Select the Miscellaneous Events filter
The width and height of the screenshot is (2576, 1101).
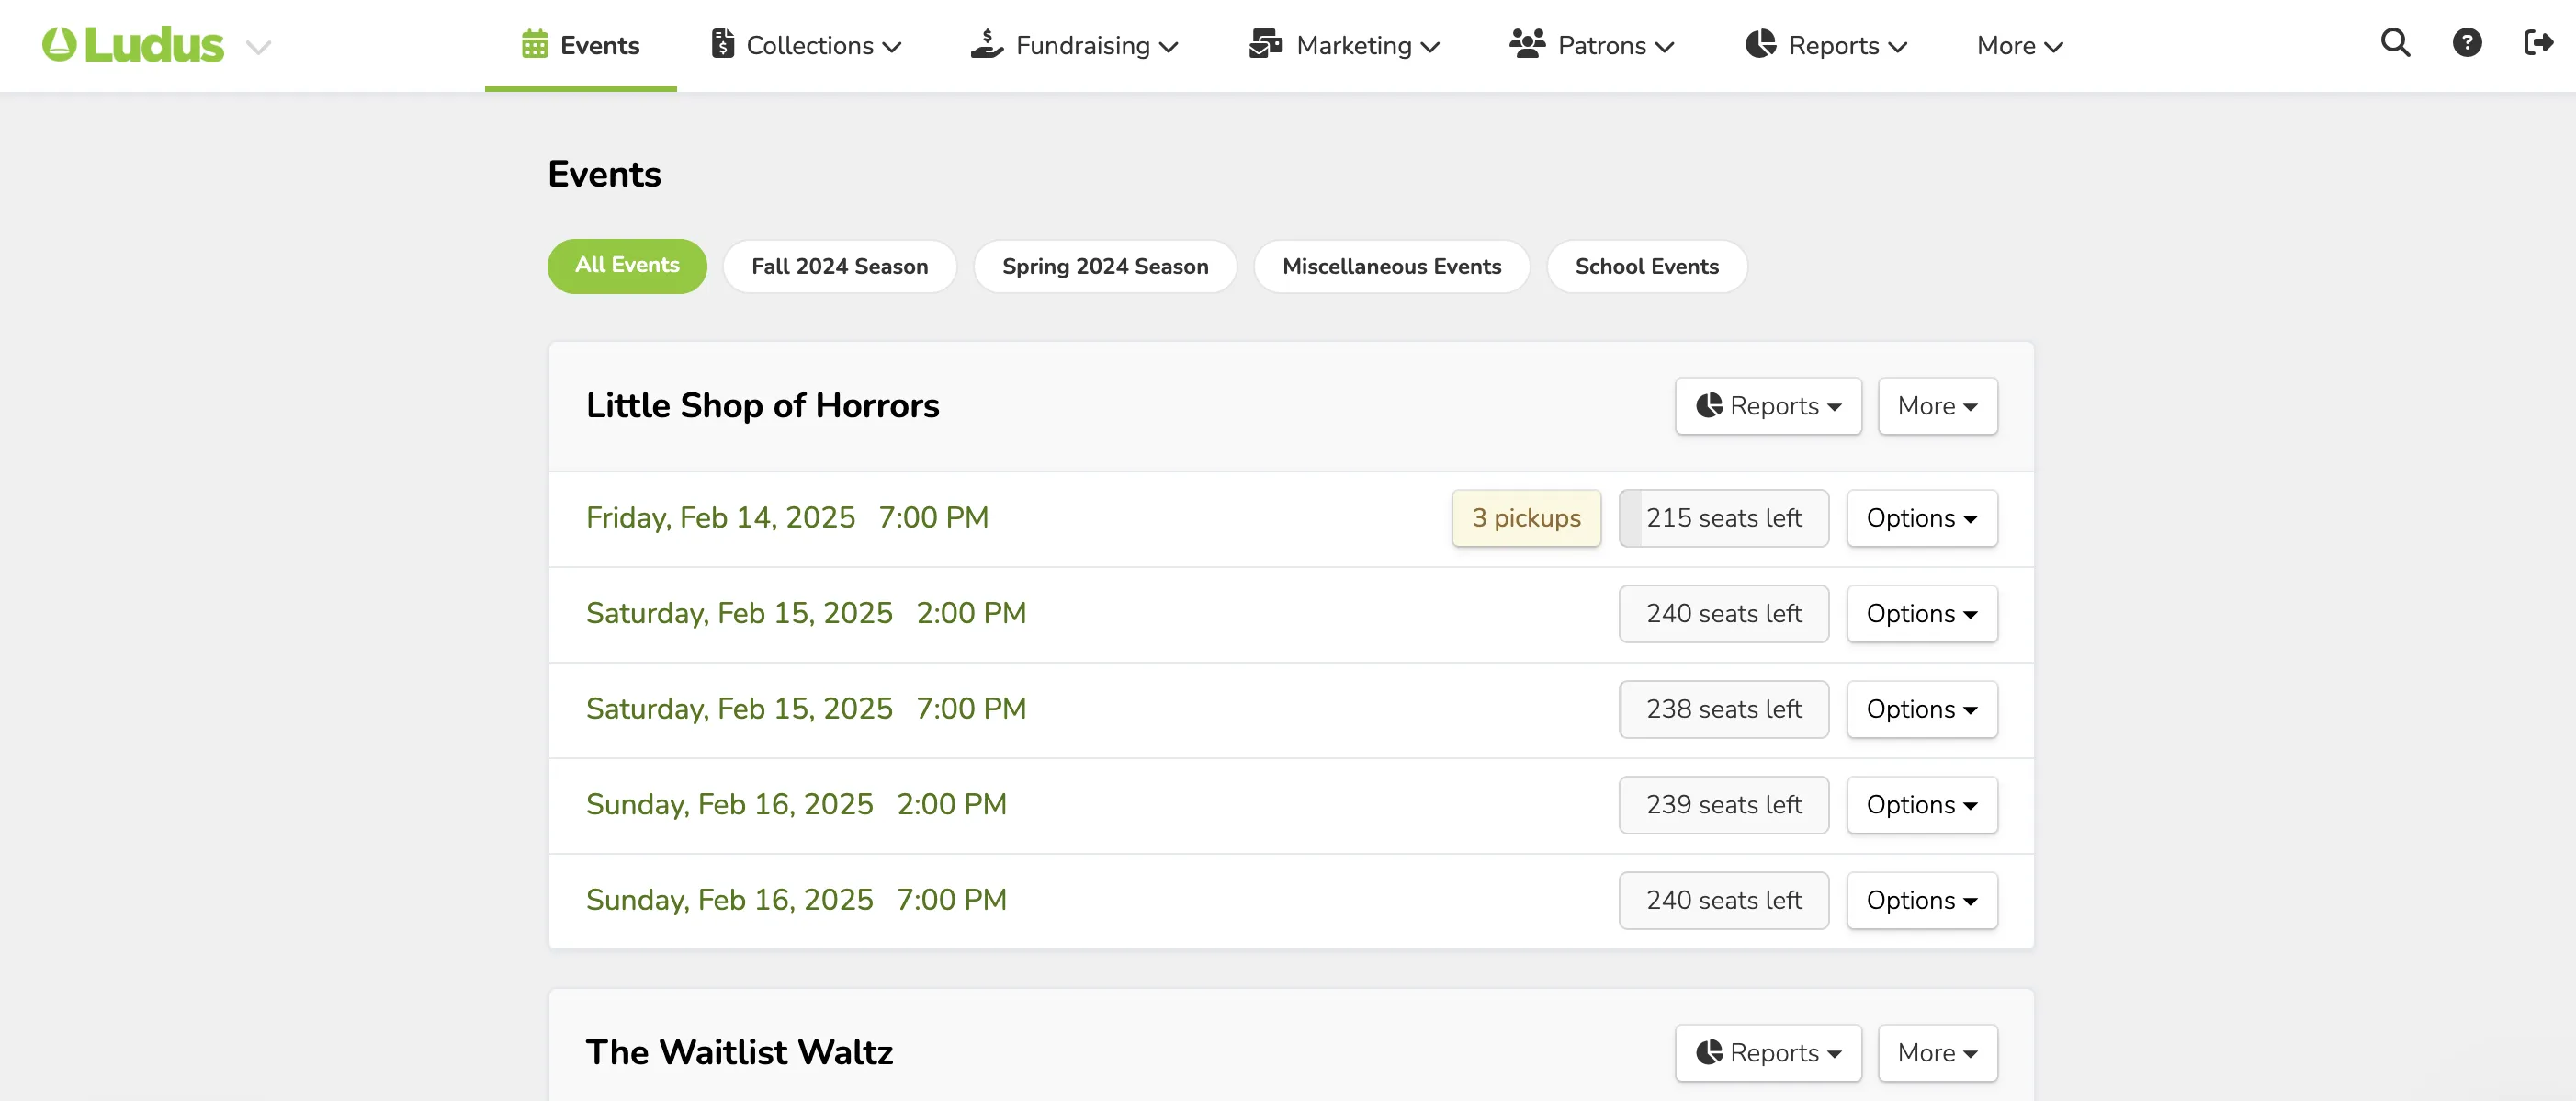1392,266
